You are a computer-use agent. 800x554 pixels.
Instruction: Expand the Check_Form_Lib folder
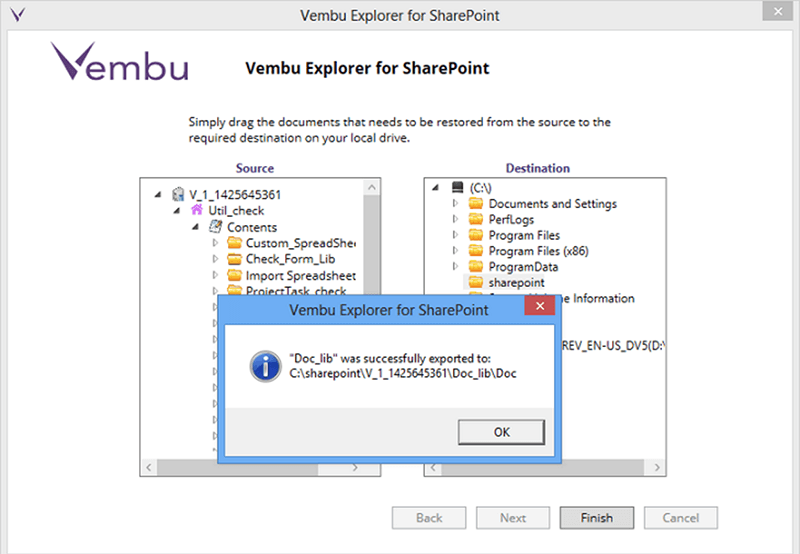pos(215,259)
